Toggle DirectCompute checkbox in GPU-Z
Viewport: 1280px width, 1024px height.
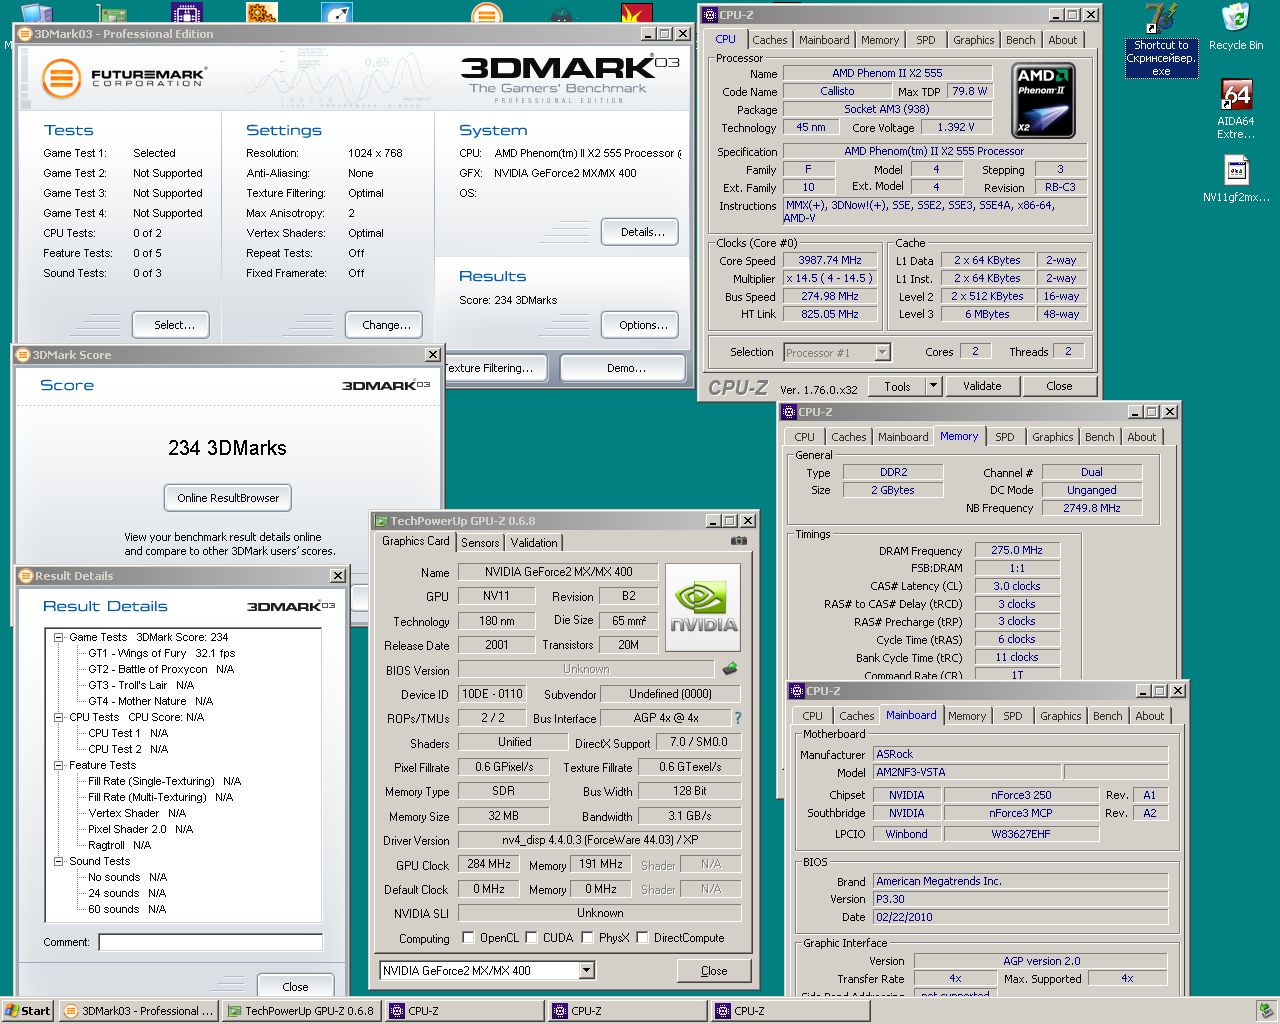[x=643, y=938]
